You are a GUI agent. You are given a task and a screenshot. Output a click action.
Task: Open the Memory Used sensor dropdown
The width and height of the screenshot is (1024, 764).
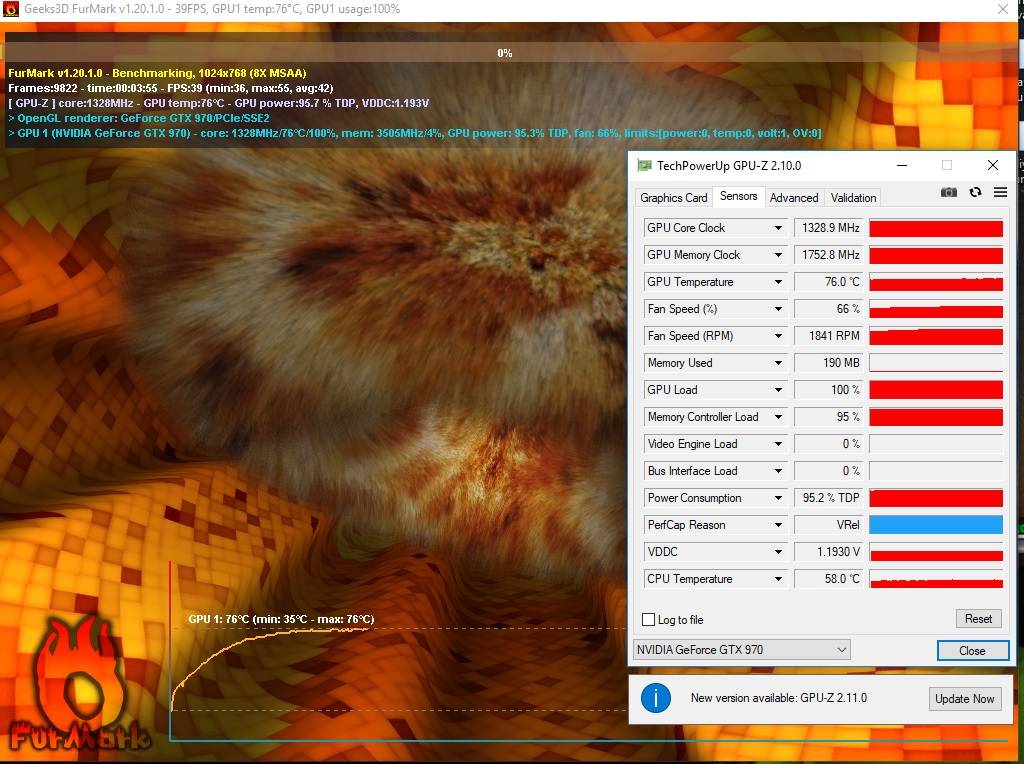pos(778,363)
